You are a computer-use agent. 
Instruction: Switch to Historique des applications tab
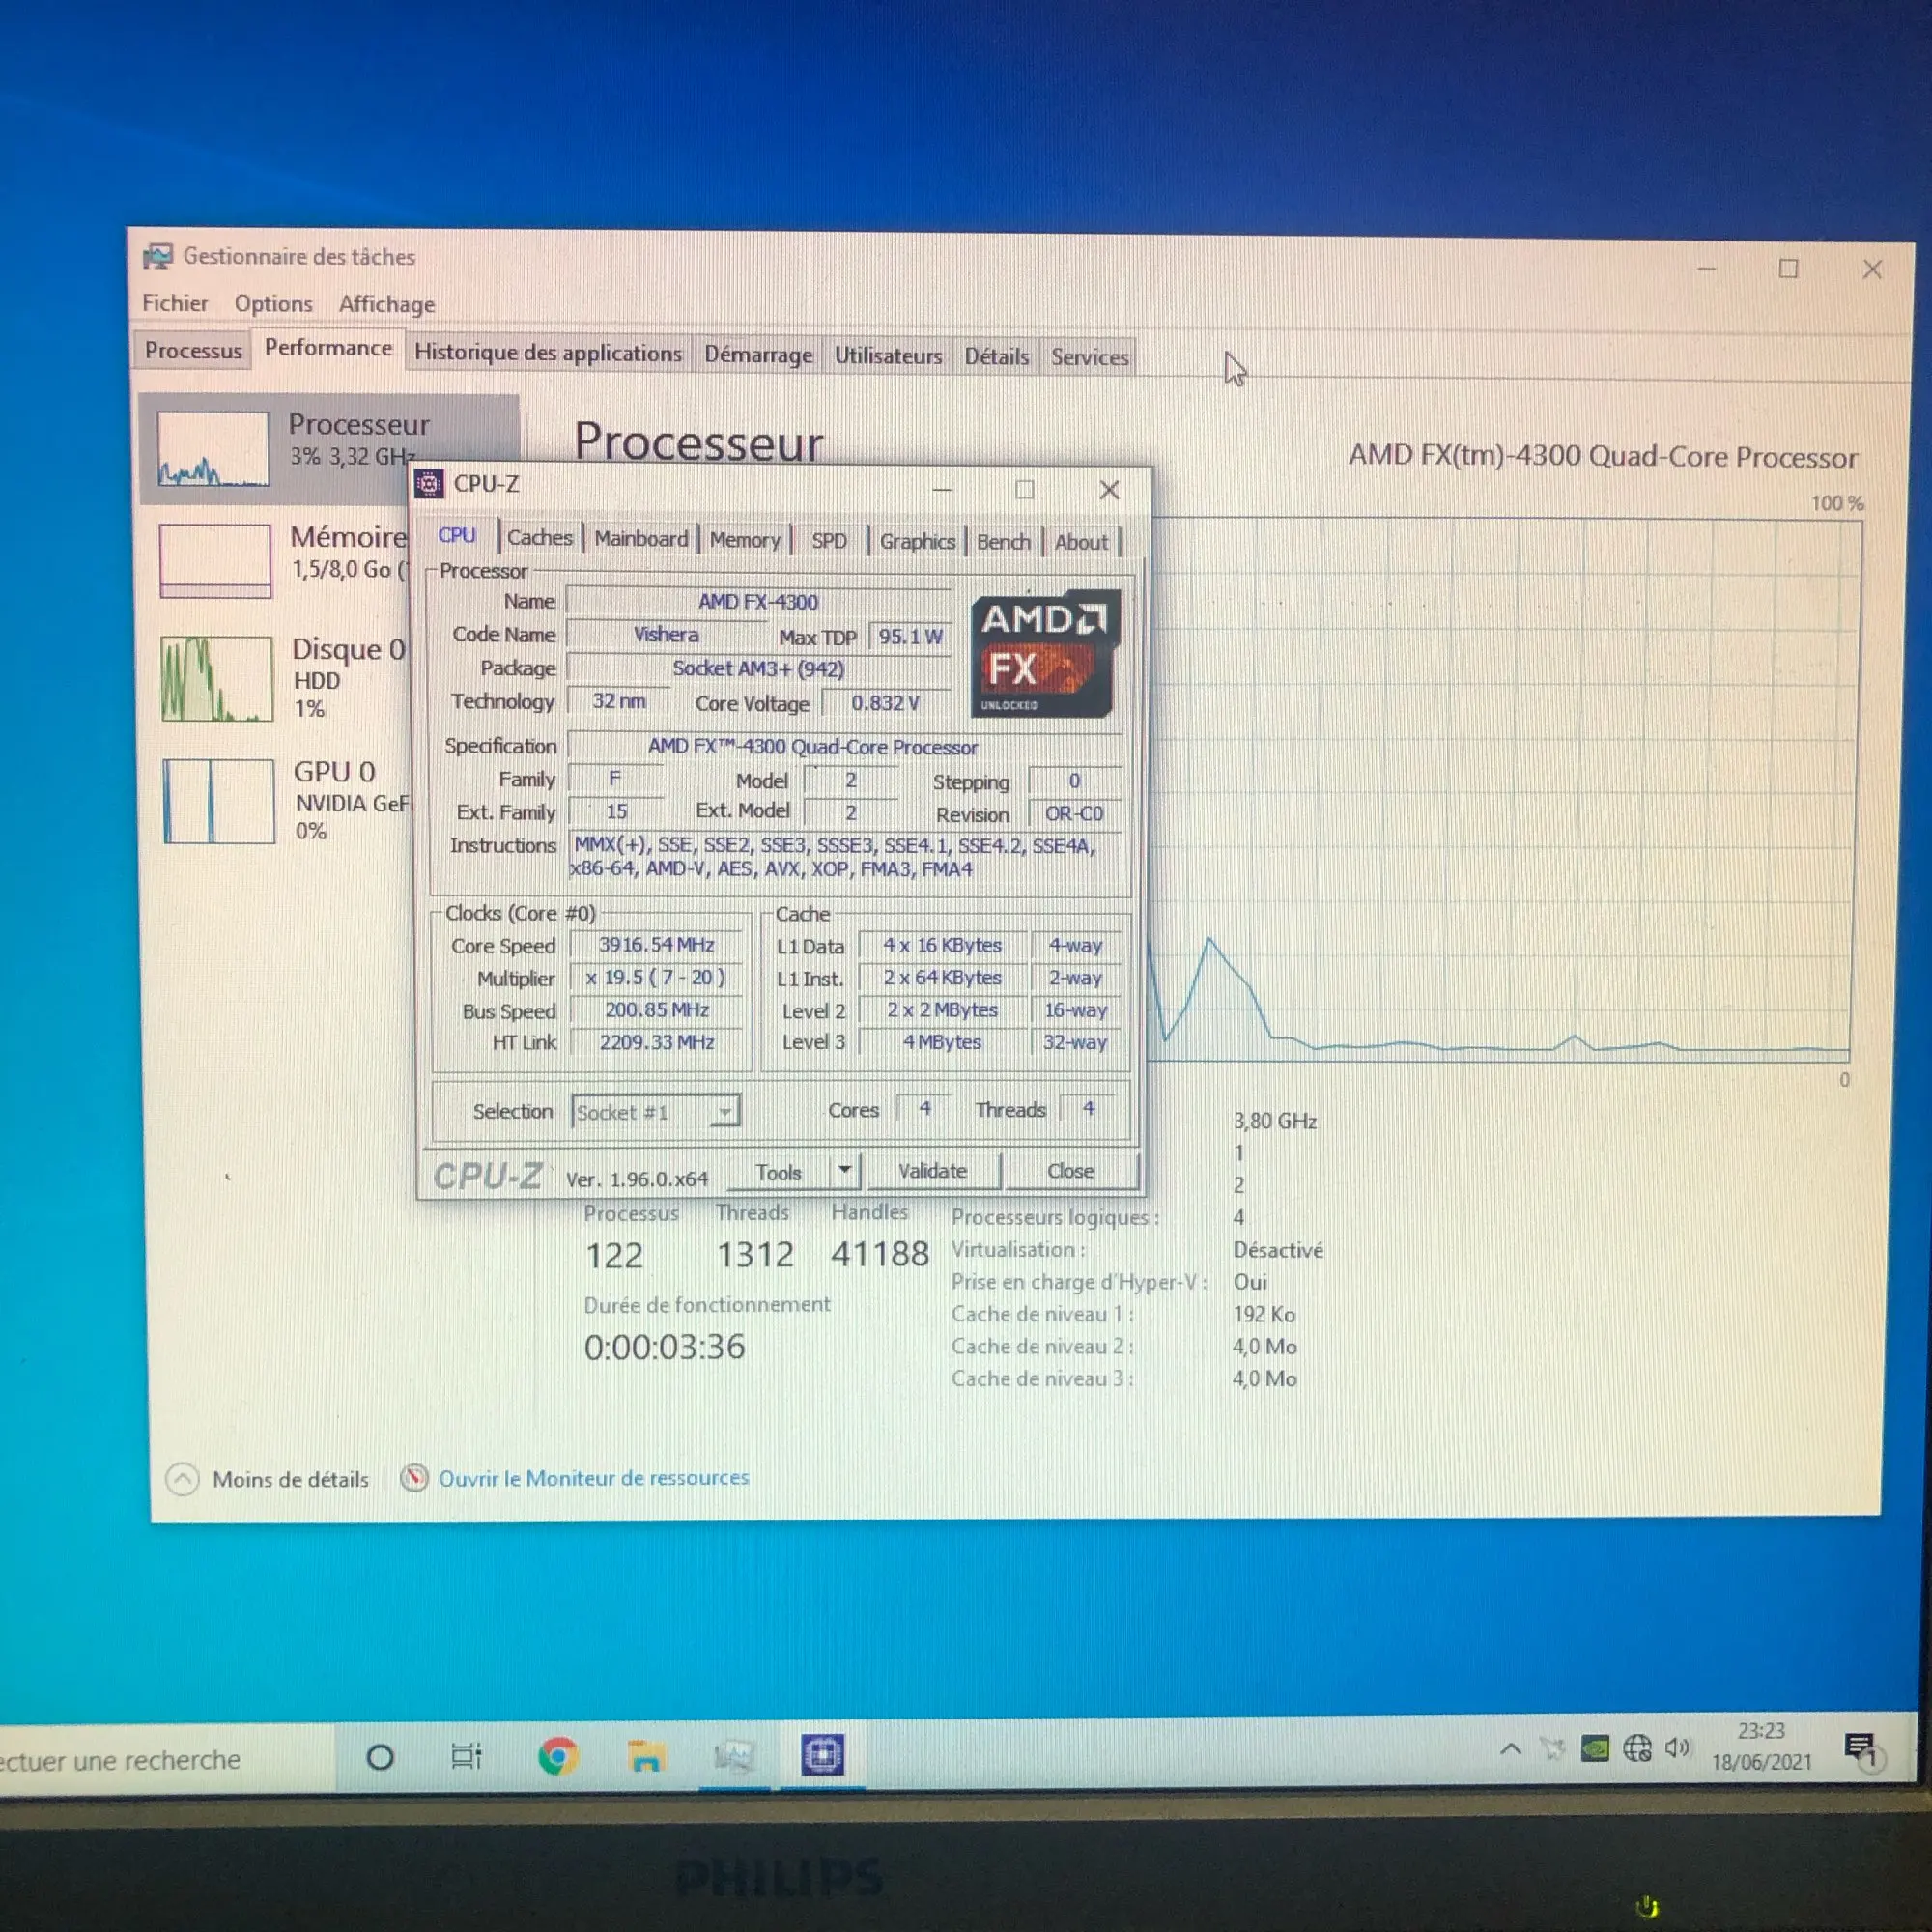pos(548,354)
